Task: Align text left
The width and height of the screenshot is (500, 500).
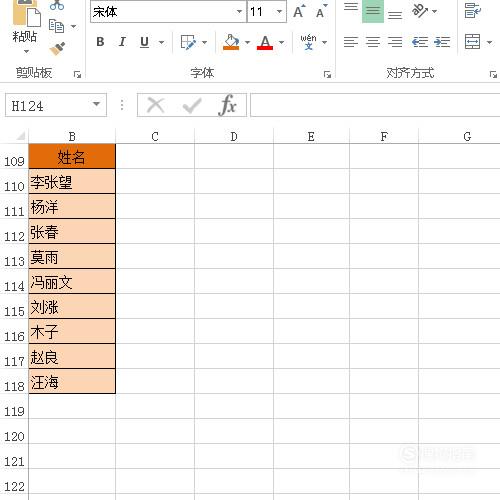Action: (x=351, y=42)
